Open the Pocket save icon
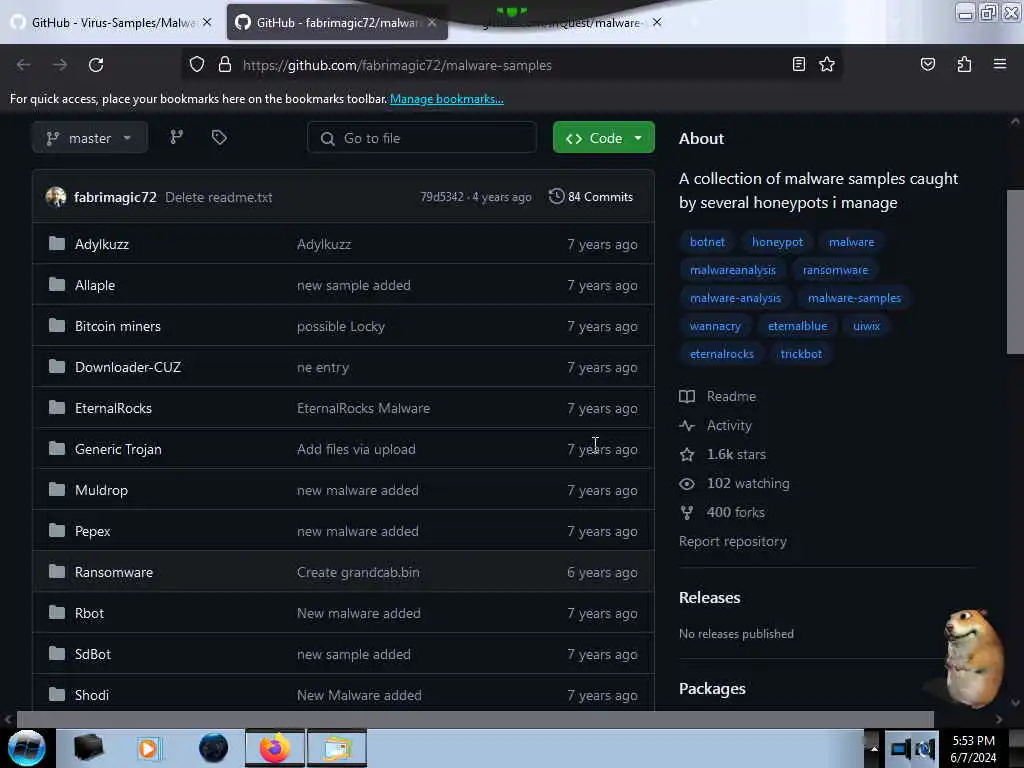Screen dimensions: 1024x768 pos(927,64)
